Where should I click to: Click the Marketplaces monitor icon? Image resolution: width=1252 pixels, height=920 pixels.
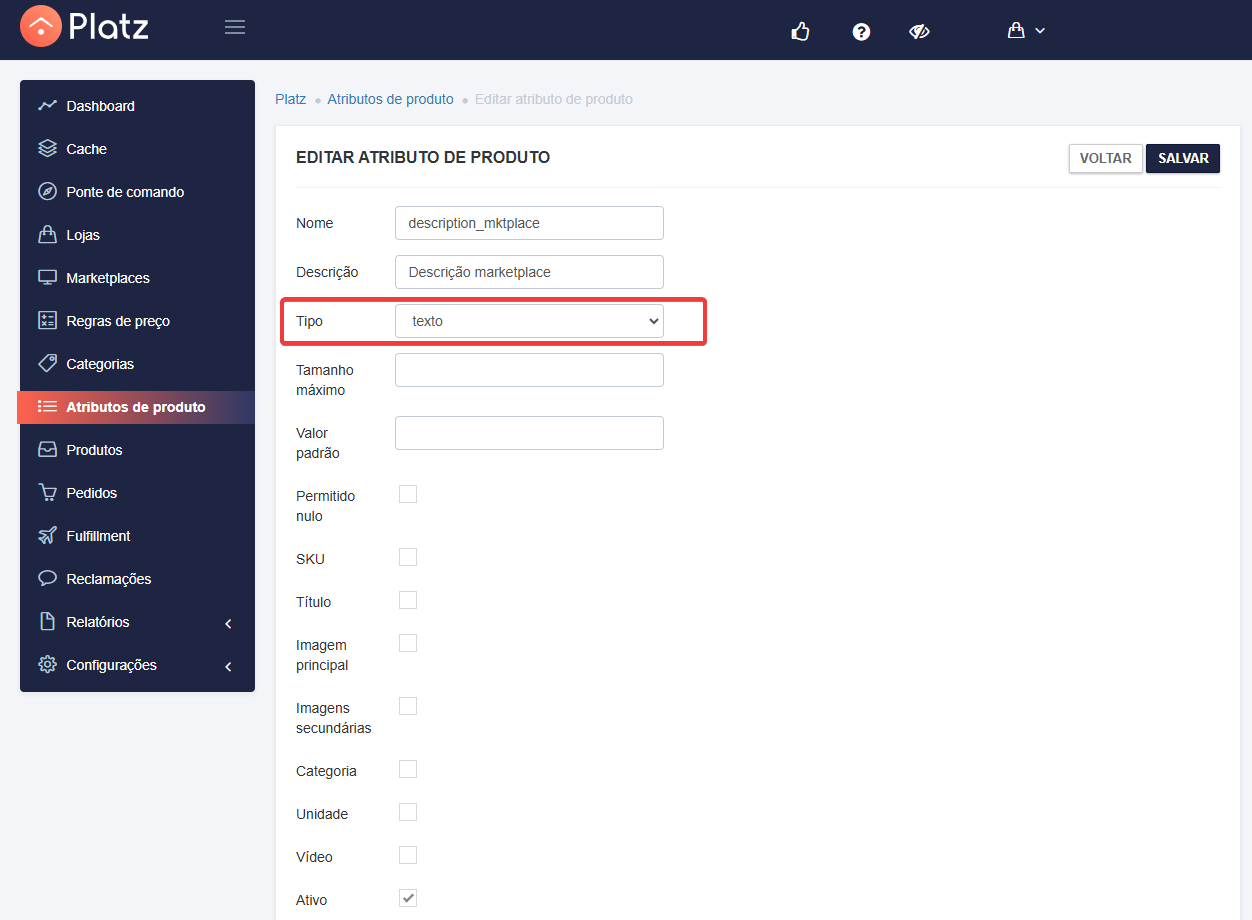47,278
